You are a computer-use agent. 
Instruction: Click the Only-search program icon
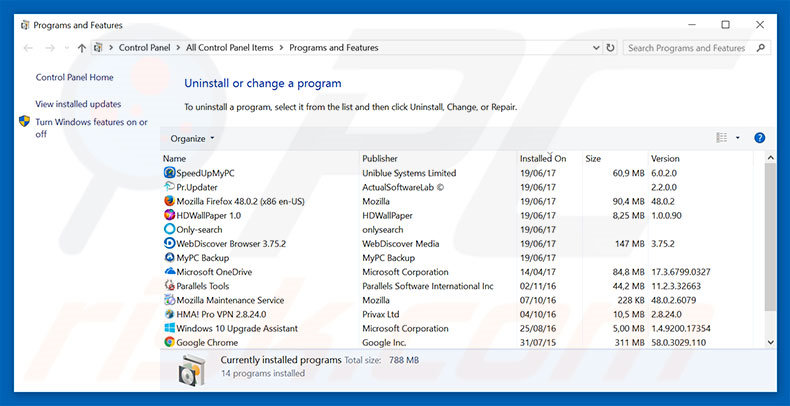point(169,229)
